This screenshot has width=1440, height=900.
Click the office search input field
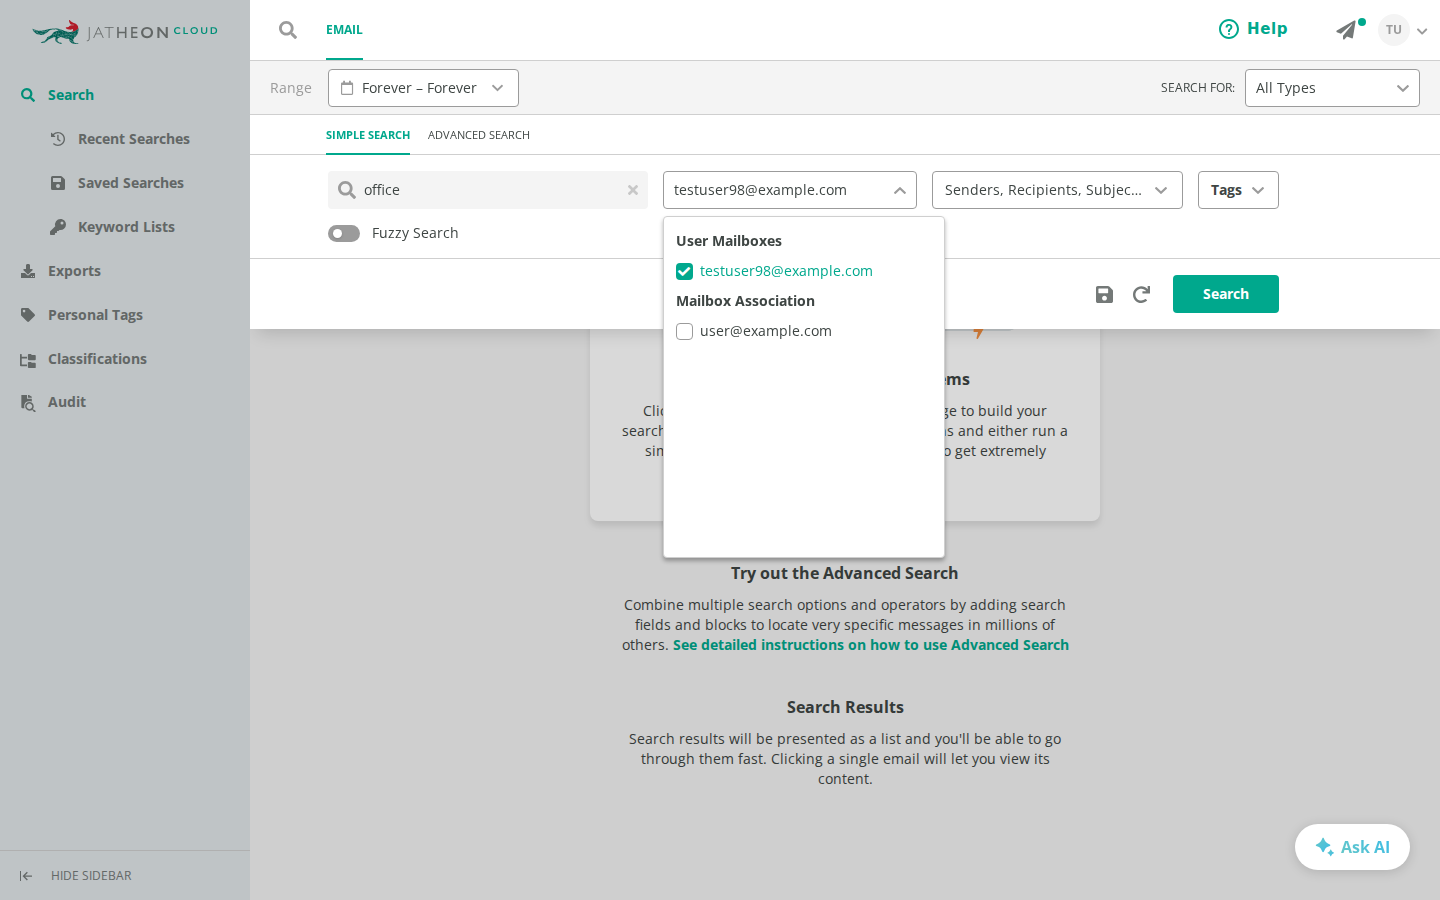488,190
